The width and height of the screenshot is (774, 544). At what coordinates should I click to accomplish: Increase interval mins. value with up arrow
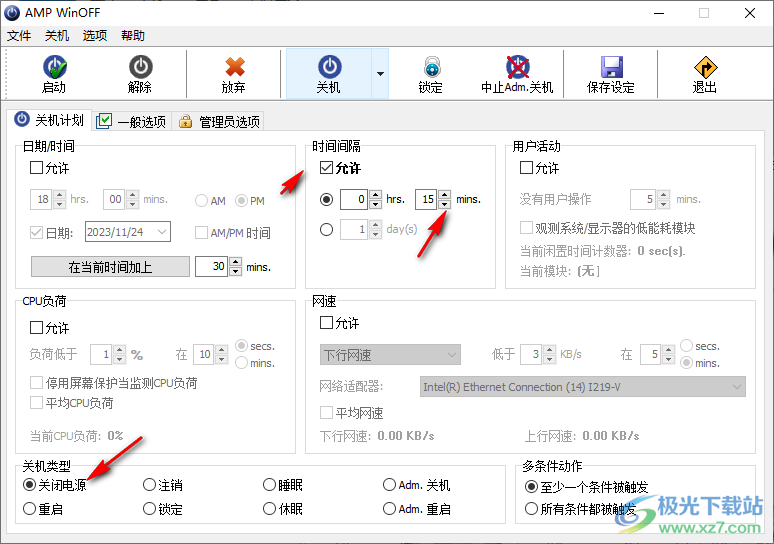[x=444, y=194]
